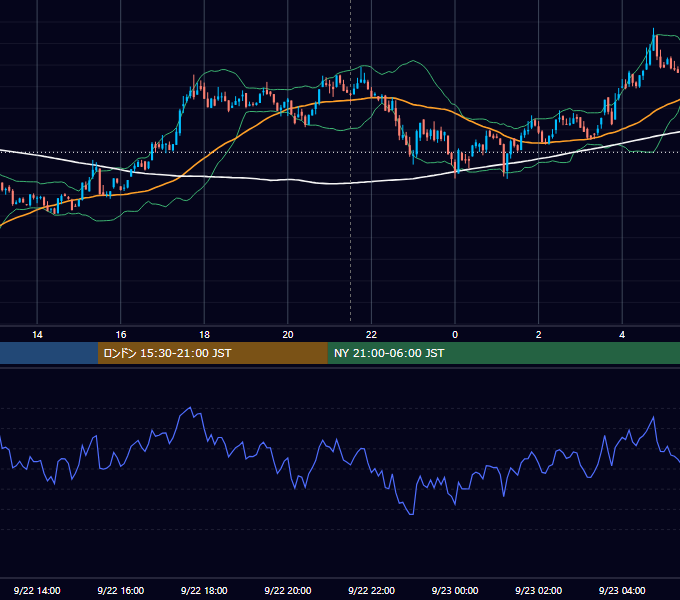Image resolution: width=680 pixels, height=600 pixels.
Task: Click the 9/23 02:00 date label
Action: coord(539,590)
